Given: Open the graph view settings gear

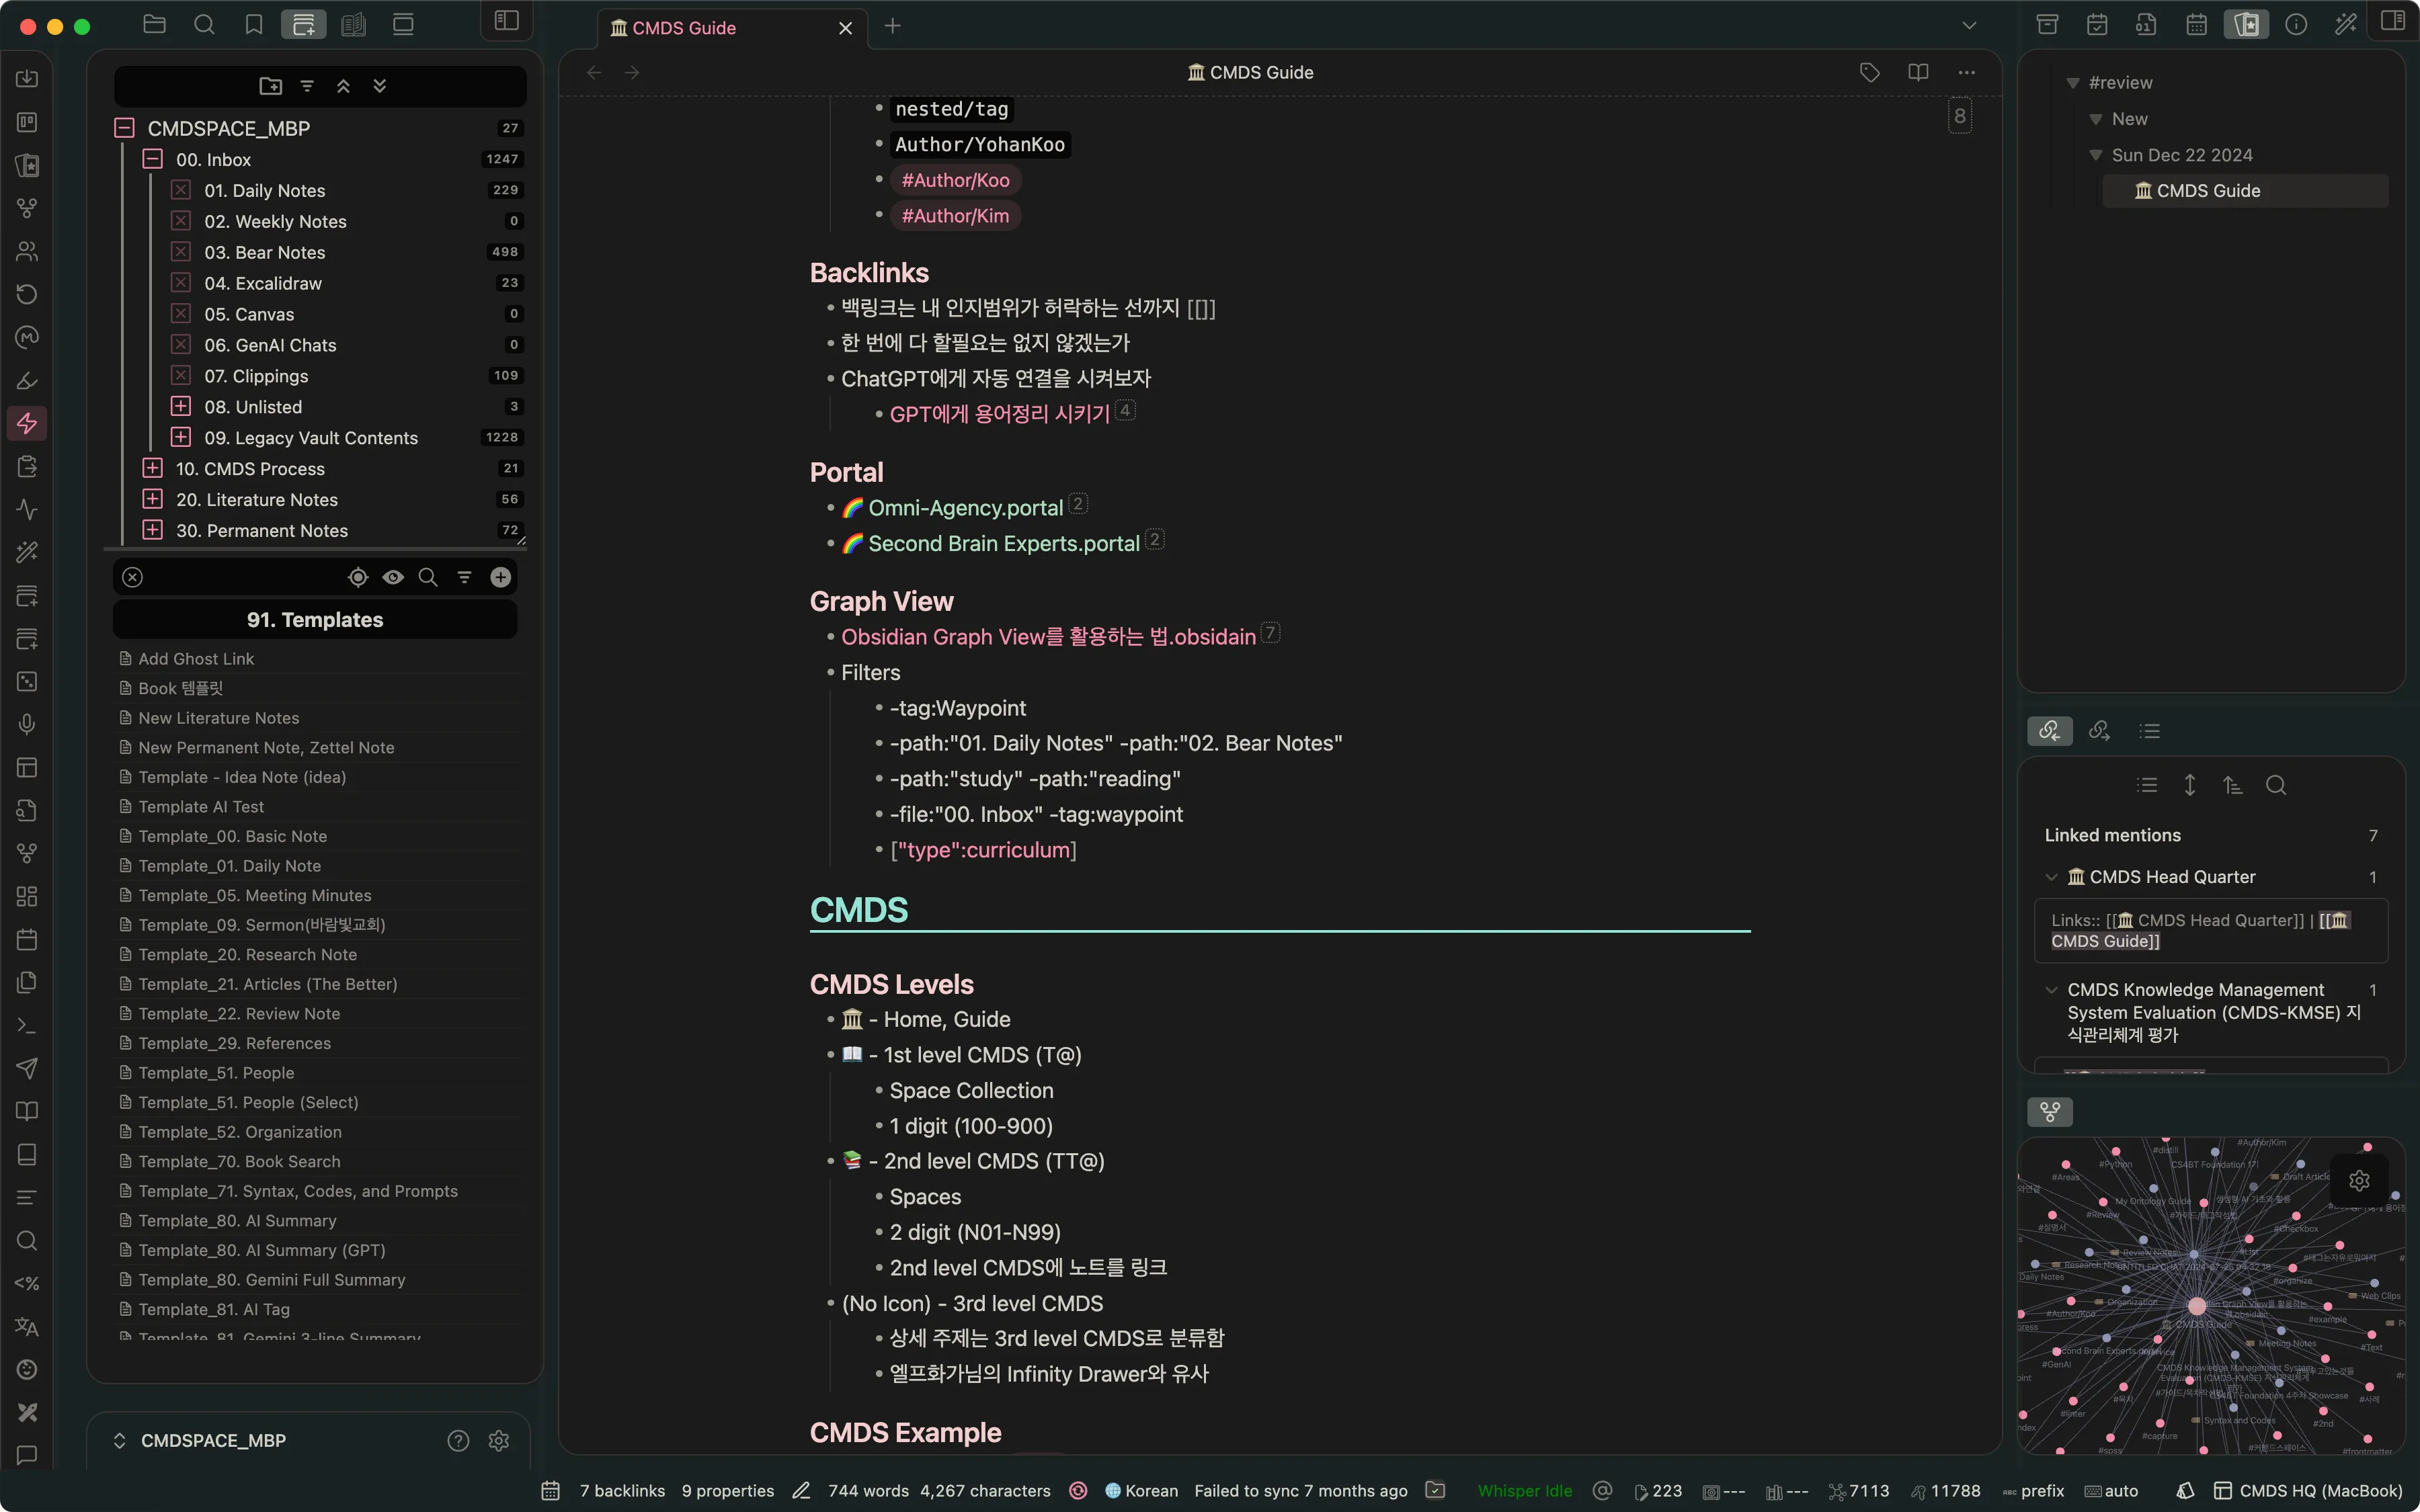Looking at the screenshot, I should tap(2359, 1181).
